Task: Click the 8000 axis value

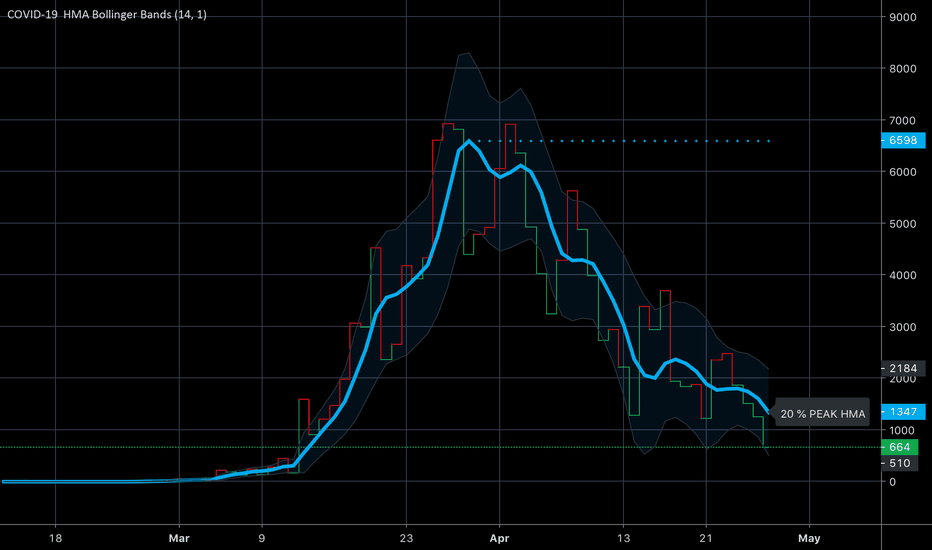Action: [902, 69]
